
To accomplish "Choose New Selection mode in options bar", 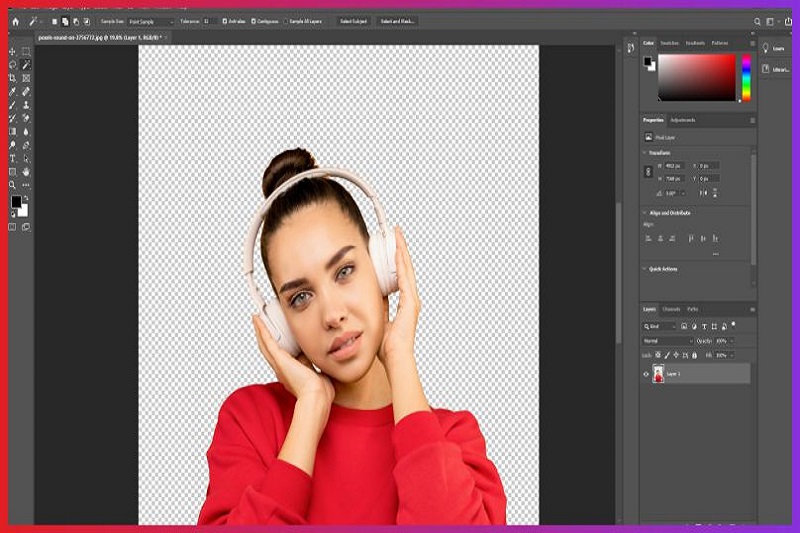I will coord(54,21).
